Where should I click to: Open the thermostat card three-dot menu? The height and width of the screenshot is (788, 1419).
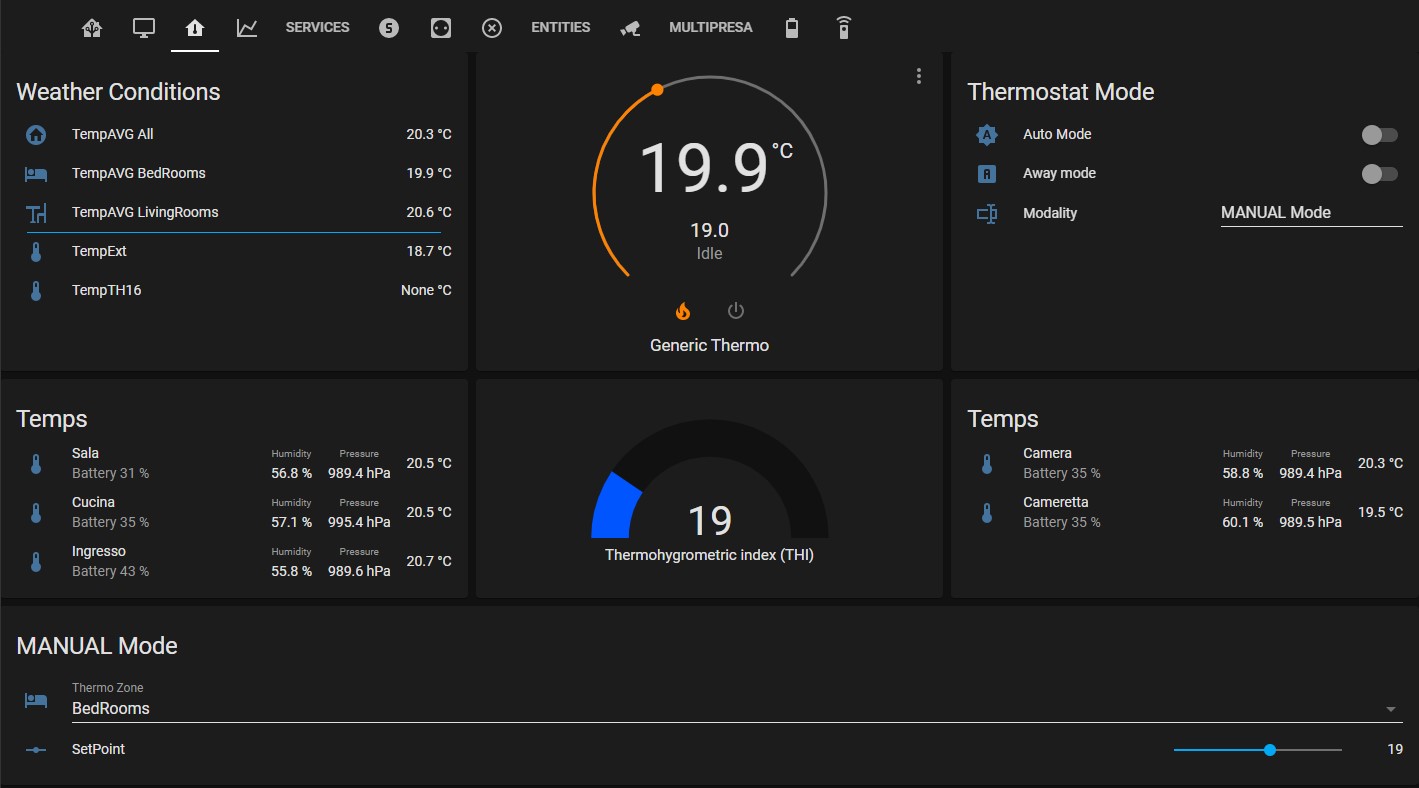coord(919,76)
